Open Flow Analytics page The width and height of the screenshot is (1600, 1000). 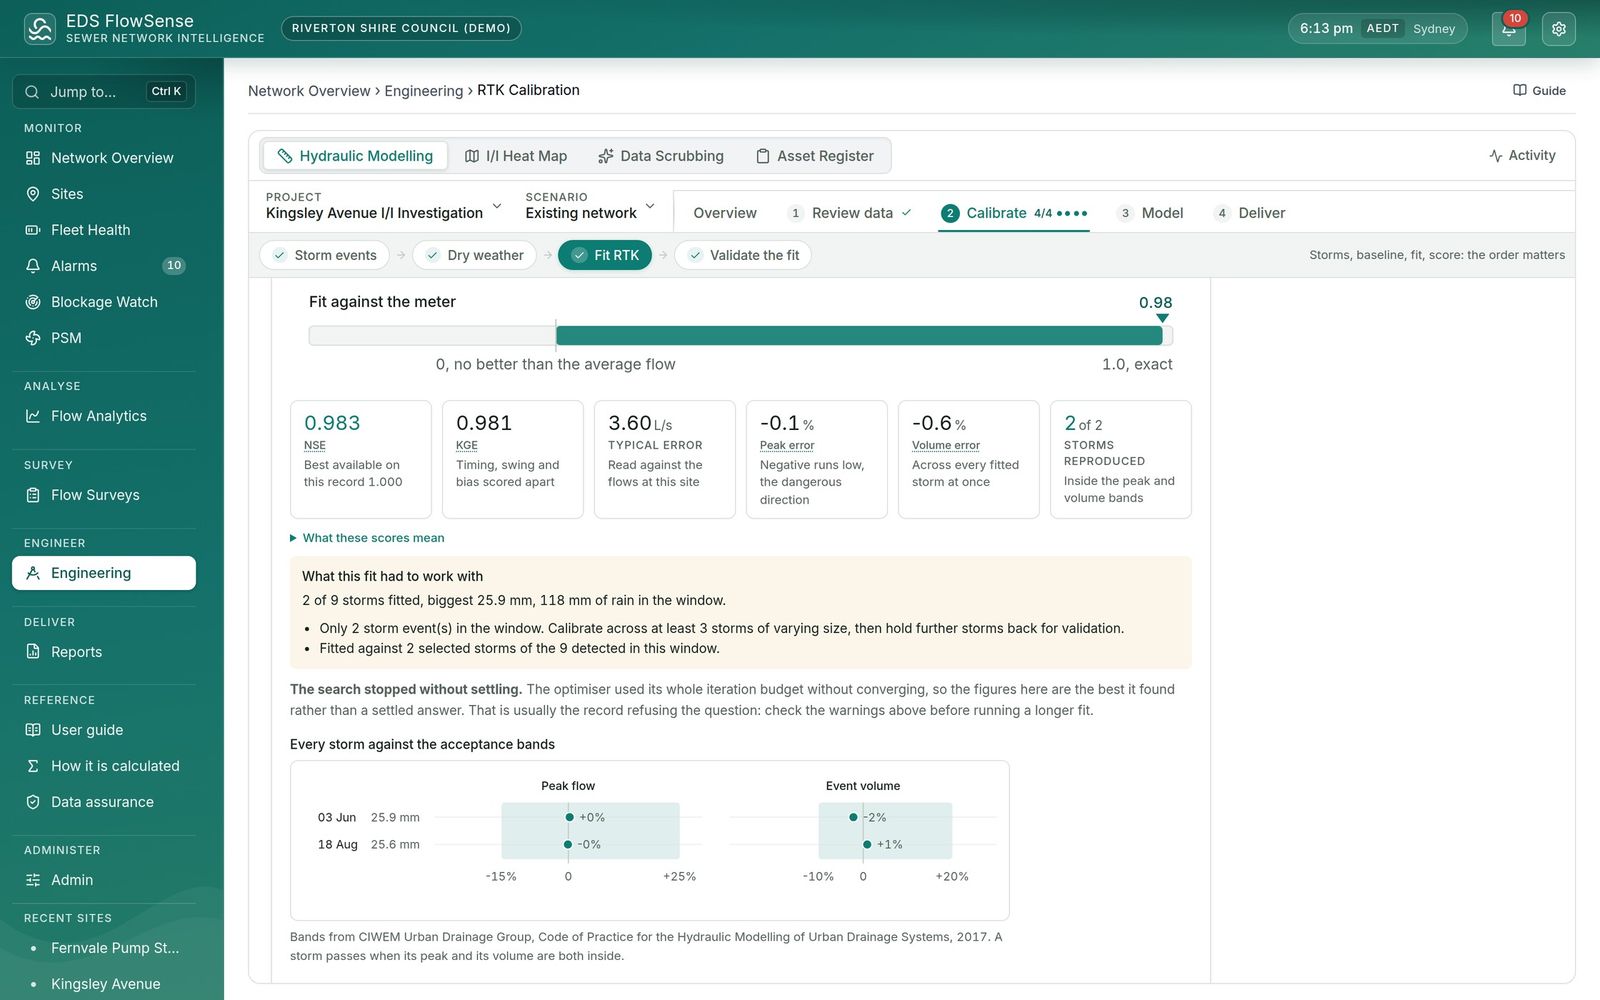point(104,416)
